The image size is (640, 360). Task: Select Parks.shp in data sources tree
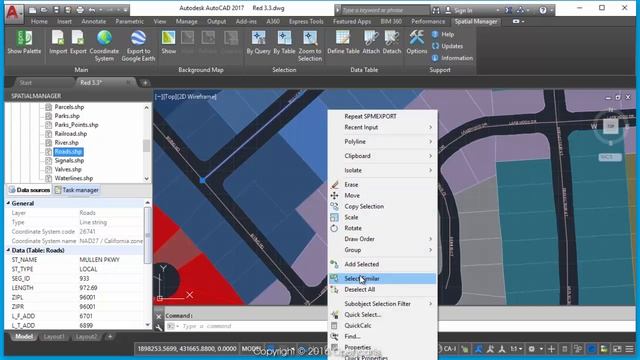coord(67,116)
